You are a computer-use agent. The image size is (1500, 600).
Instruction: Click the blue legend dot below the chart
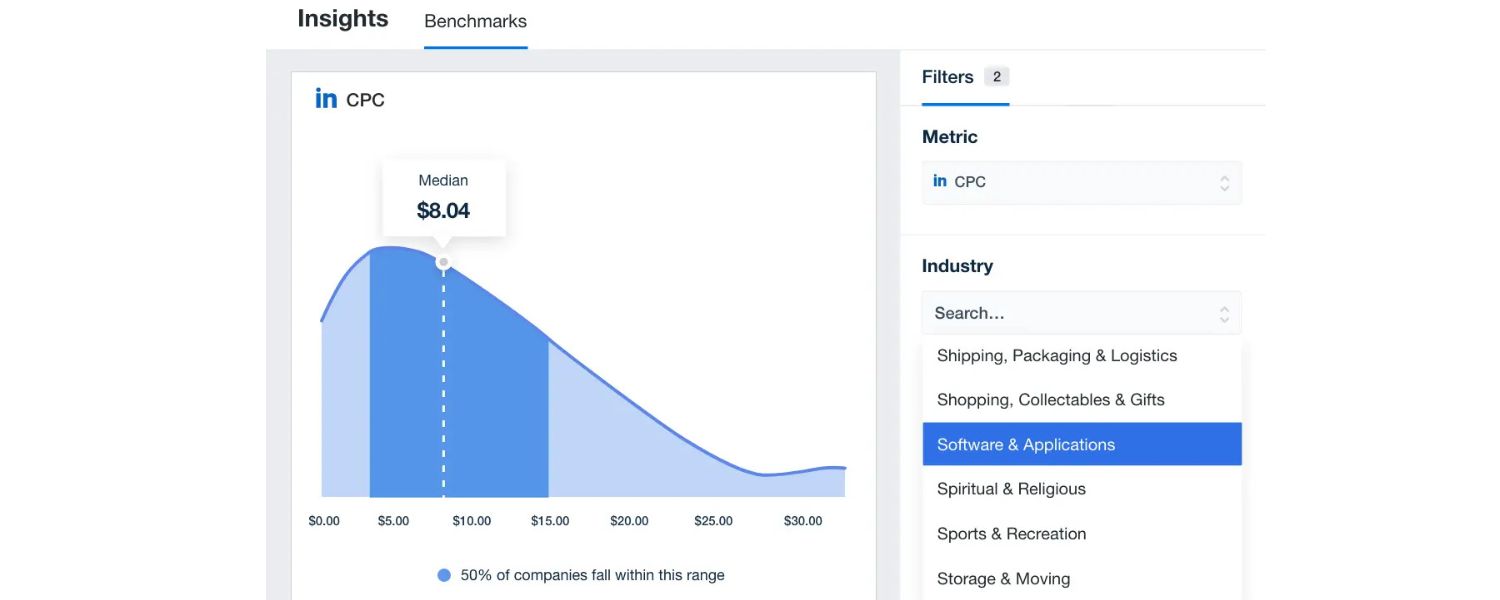point(443,575)
